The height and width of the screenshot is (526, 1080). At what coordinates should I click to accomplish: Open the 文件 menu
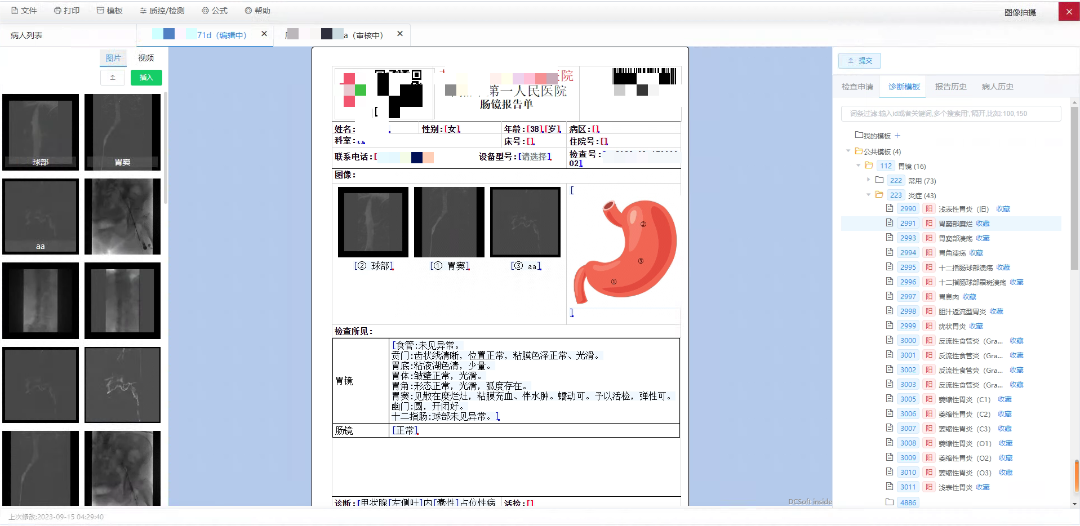click(24, 11)
